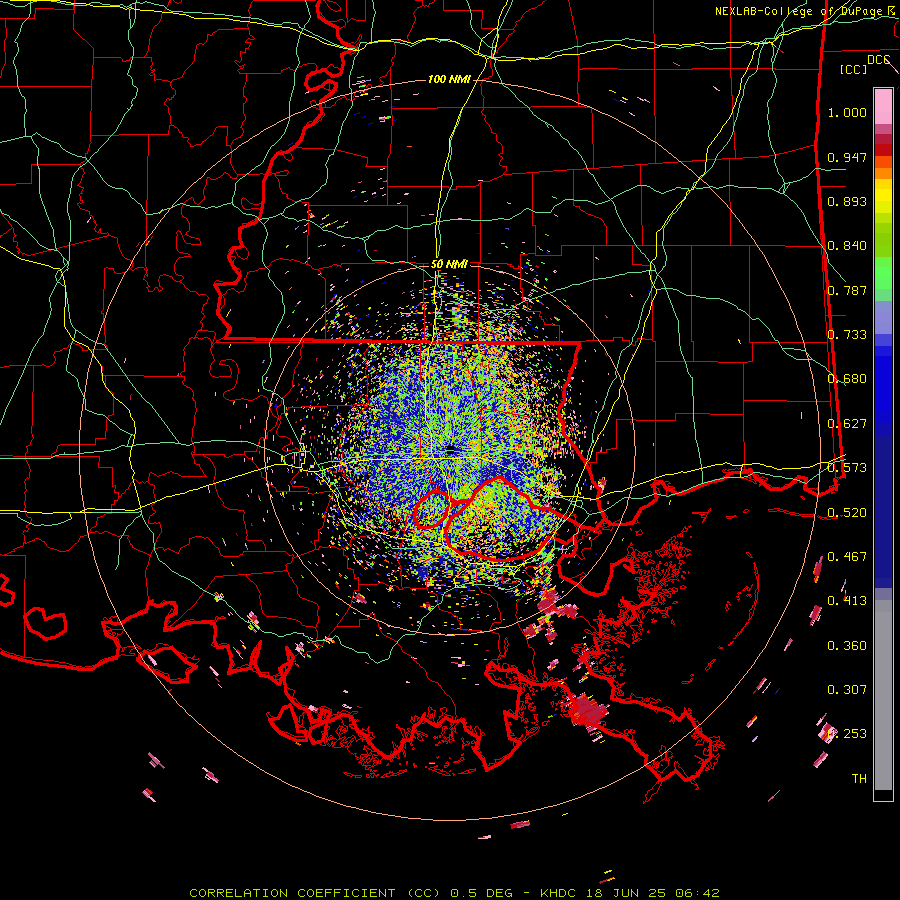The image size is (900, 900).
Task: Select the 0.840 scale value
Action: [x=847, y=246]
